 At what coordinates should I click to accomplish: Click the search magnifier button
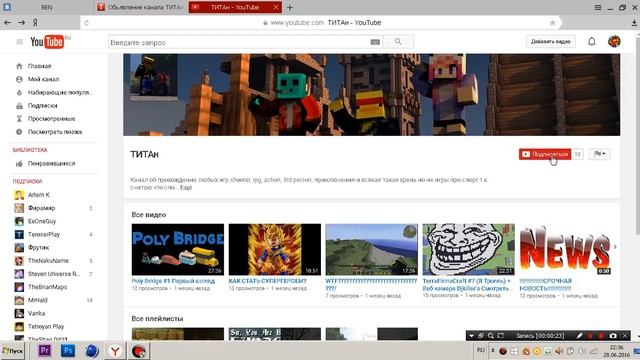tap(398, 42)
